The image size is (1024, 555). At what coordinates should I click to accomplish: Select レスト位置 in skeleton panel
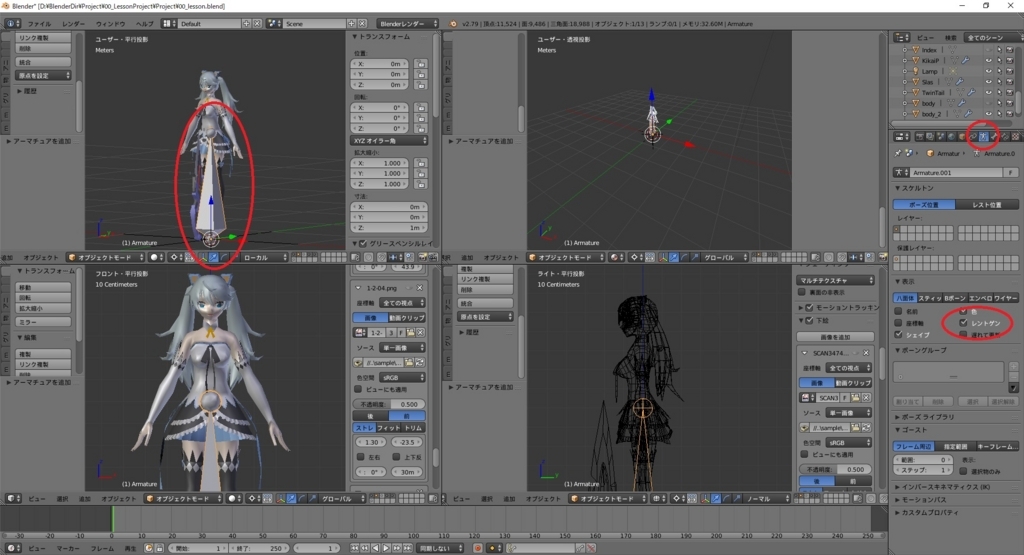tap(987, 204)
